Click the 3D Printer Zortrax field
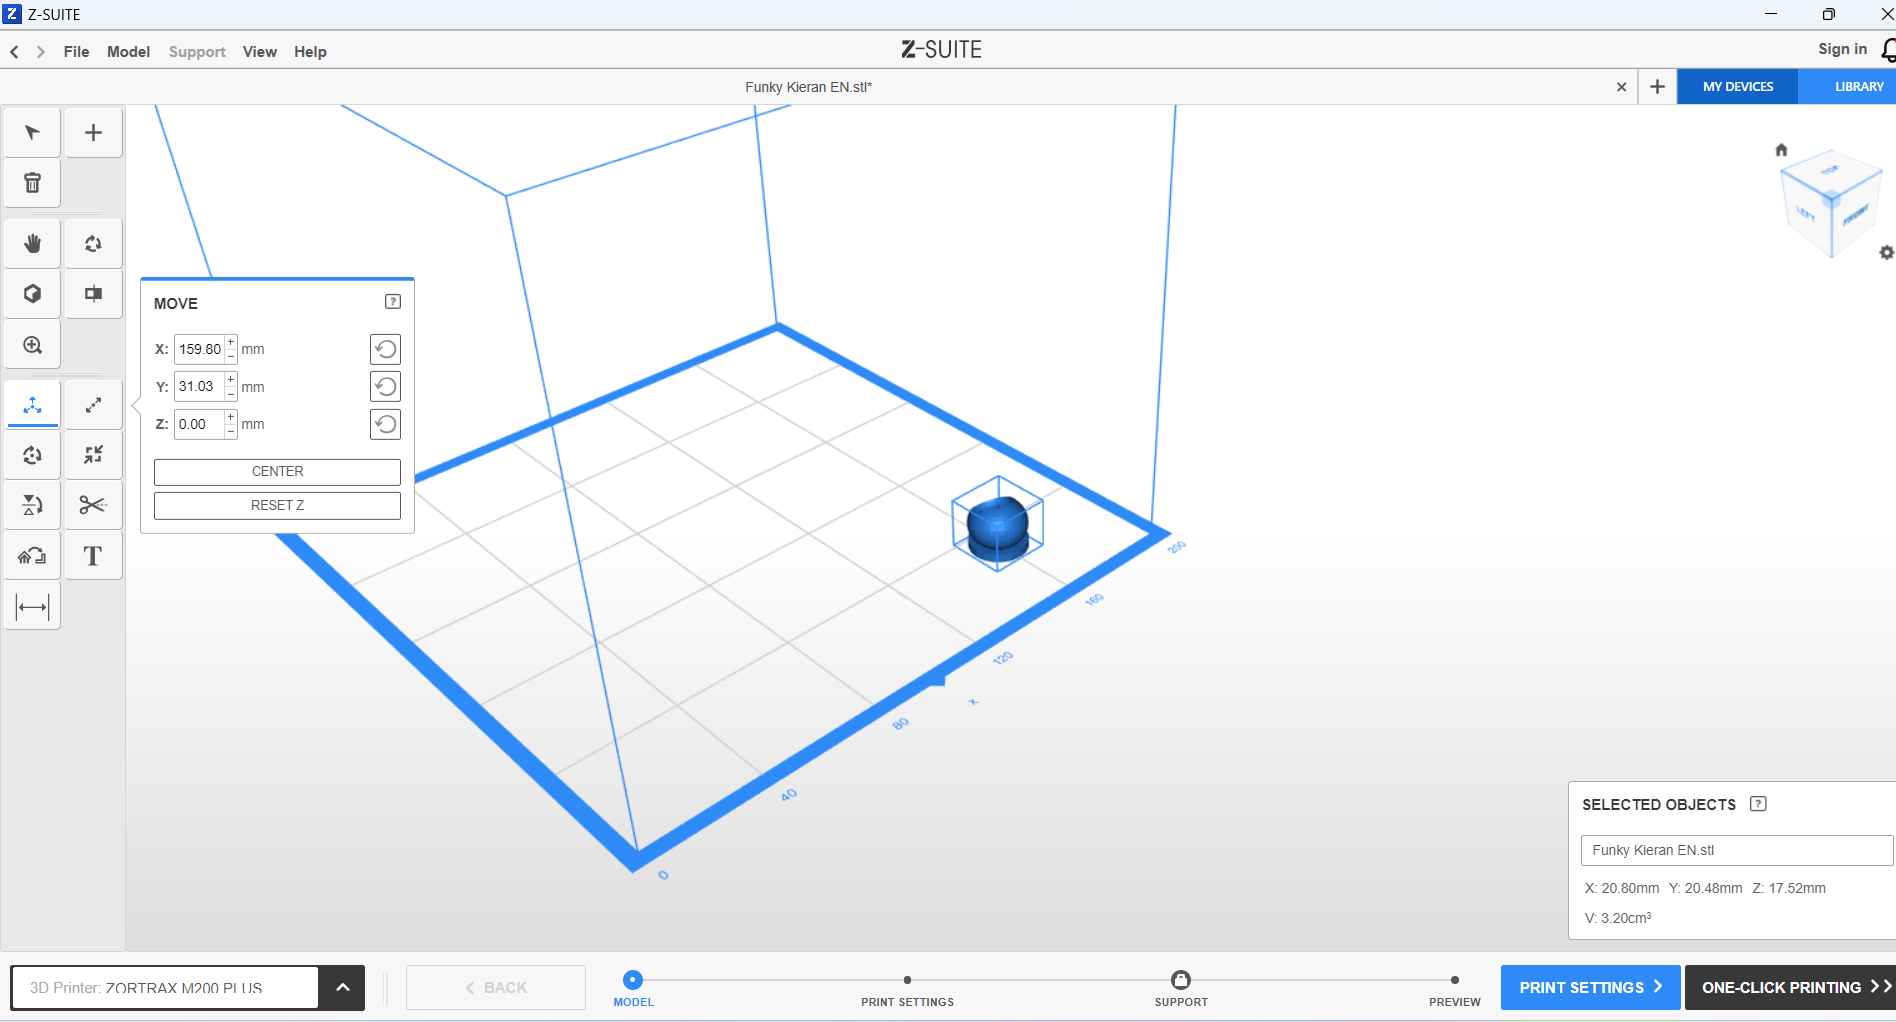The image size is (1896, 1022). point(165,988)
